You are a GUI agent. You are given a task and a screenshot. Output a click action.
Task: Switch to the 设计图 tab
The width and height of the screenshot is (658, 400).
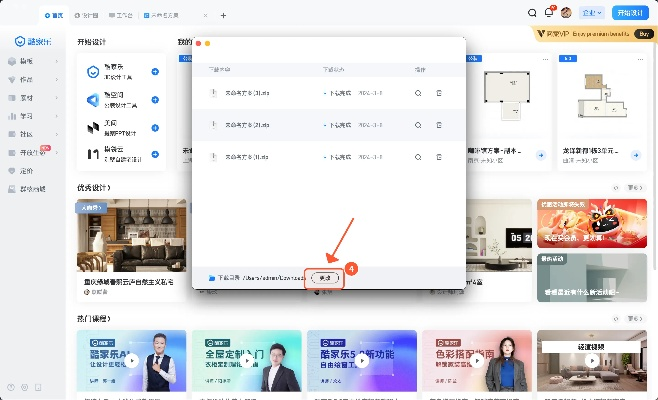tap(86, 16)
